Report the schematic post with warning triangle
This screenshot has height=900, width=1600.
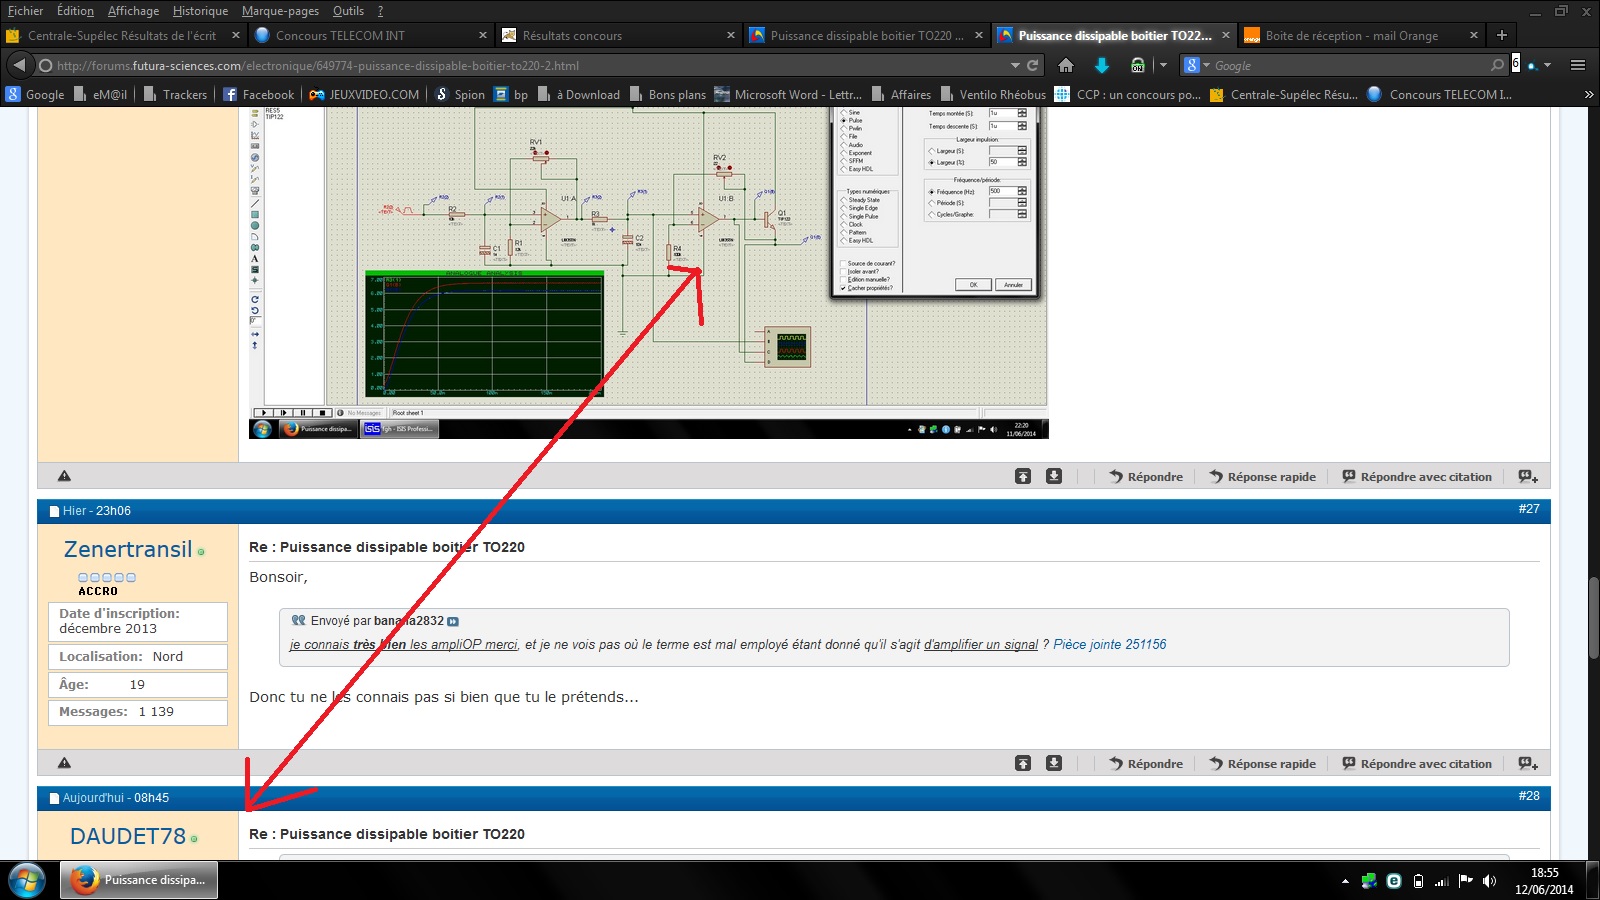(x=64, y=476)
